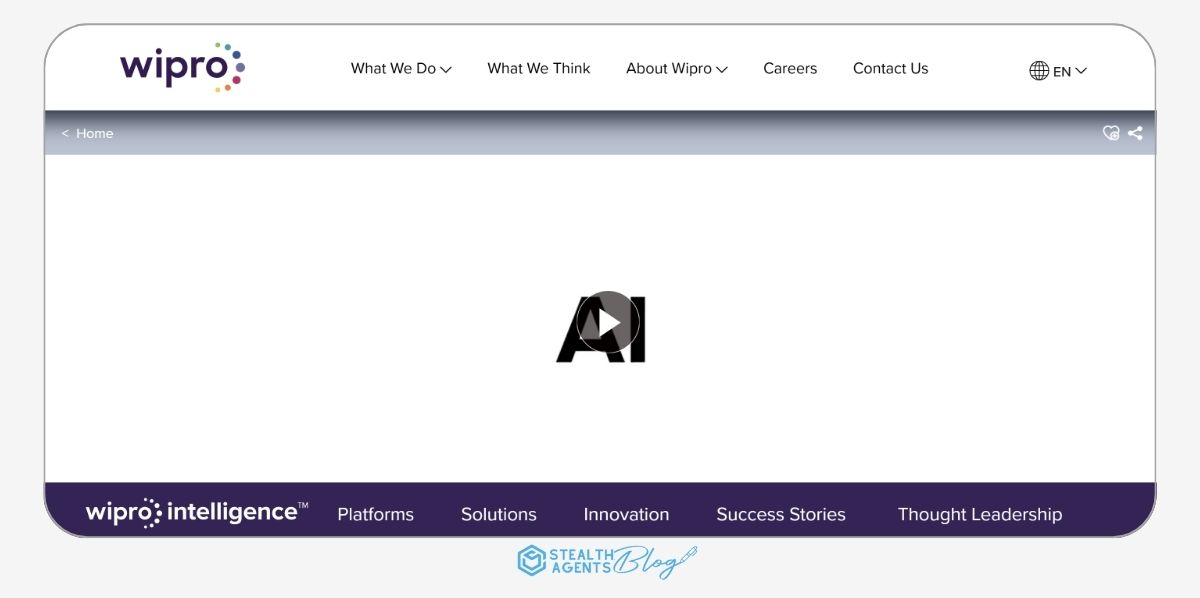
Task: Click the share icon
Action: (1135, 133)
